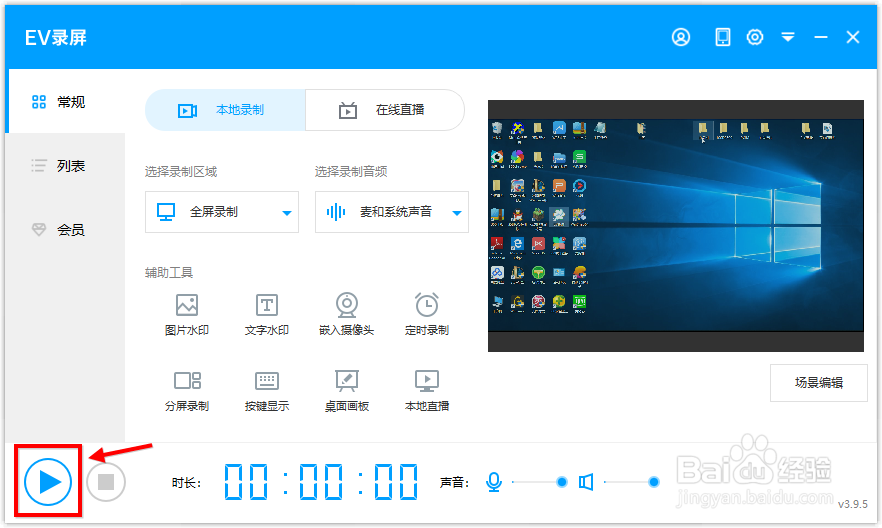
Task: Click the 选择录制音频 label
Action: tap(351, 172)
